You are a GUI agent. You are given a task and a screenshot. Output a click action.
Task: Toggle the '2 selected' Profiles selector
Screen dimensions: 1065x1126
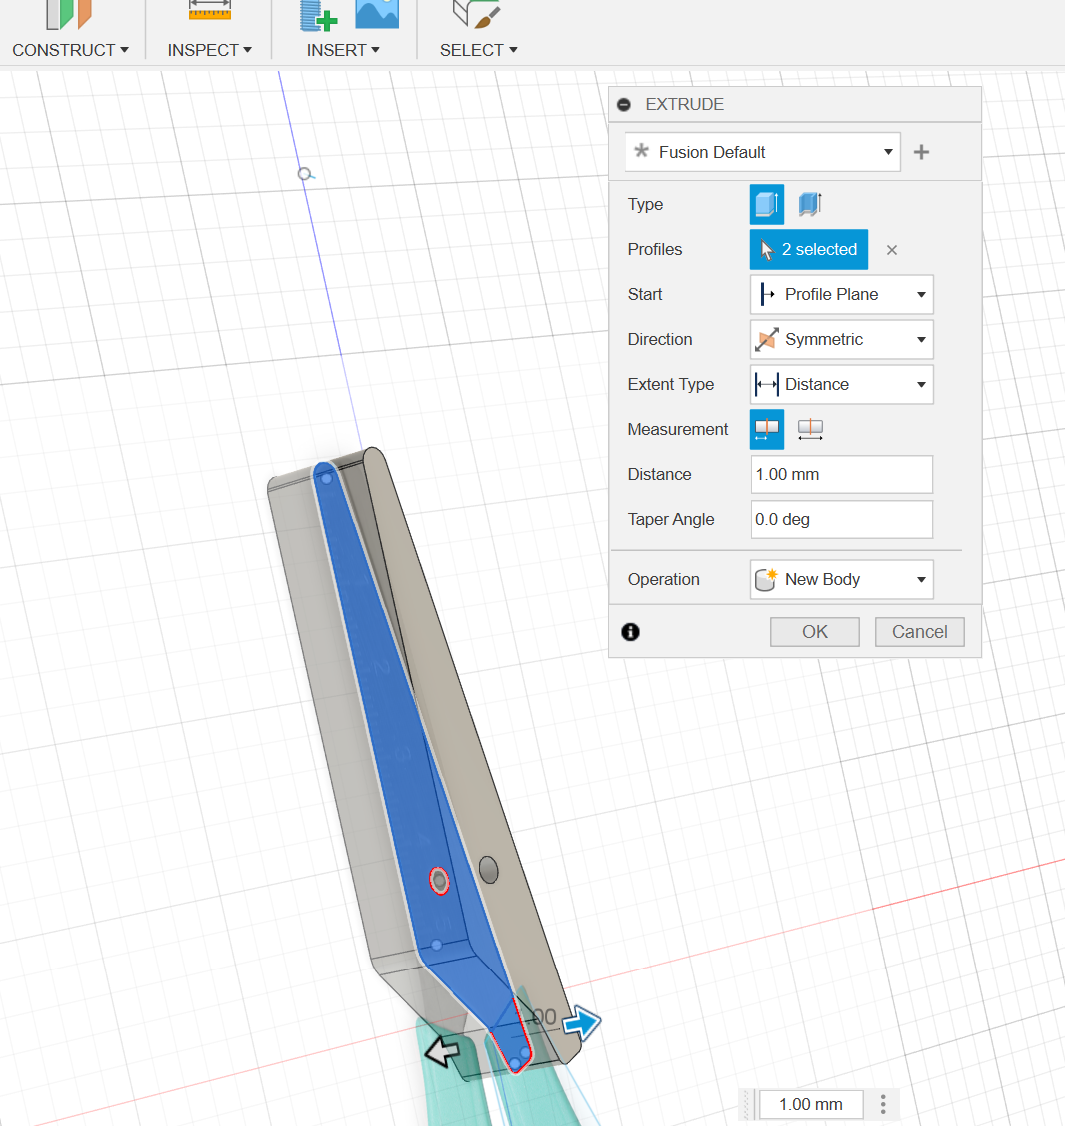click(808, 250)
